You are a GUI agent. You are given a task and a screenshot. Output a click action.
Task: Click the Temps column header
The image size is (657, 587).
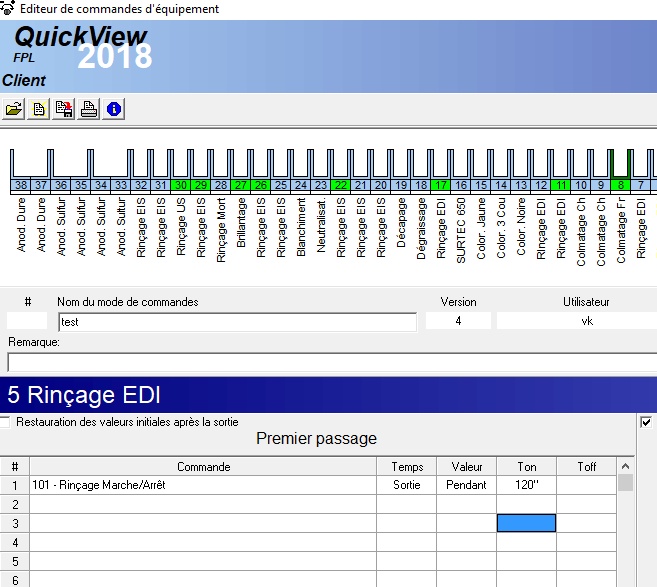click(407, 466)
